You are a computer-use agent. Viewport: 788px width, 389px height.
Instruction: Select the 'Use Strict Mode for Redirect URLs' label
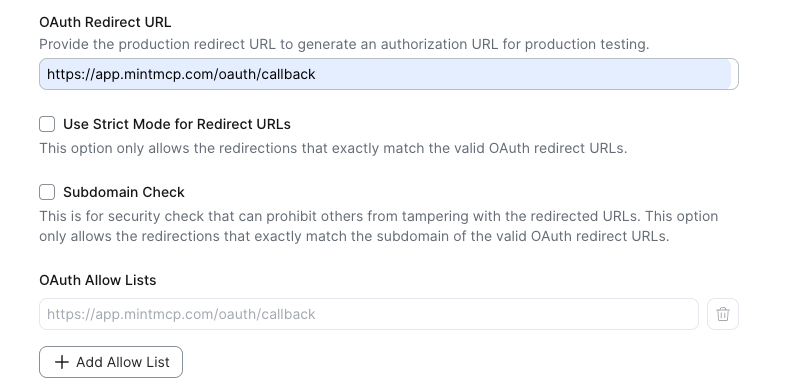(x=177, y=124)
